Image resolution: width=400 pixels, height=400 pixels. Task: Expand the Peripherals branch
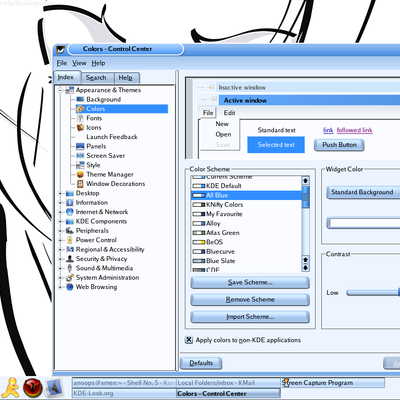(x=60, y=231)
